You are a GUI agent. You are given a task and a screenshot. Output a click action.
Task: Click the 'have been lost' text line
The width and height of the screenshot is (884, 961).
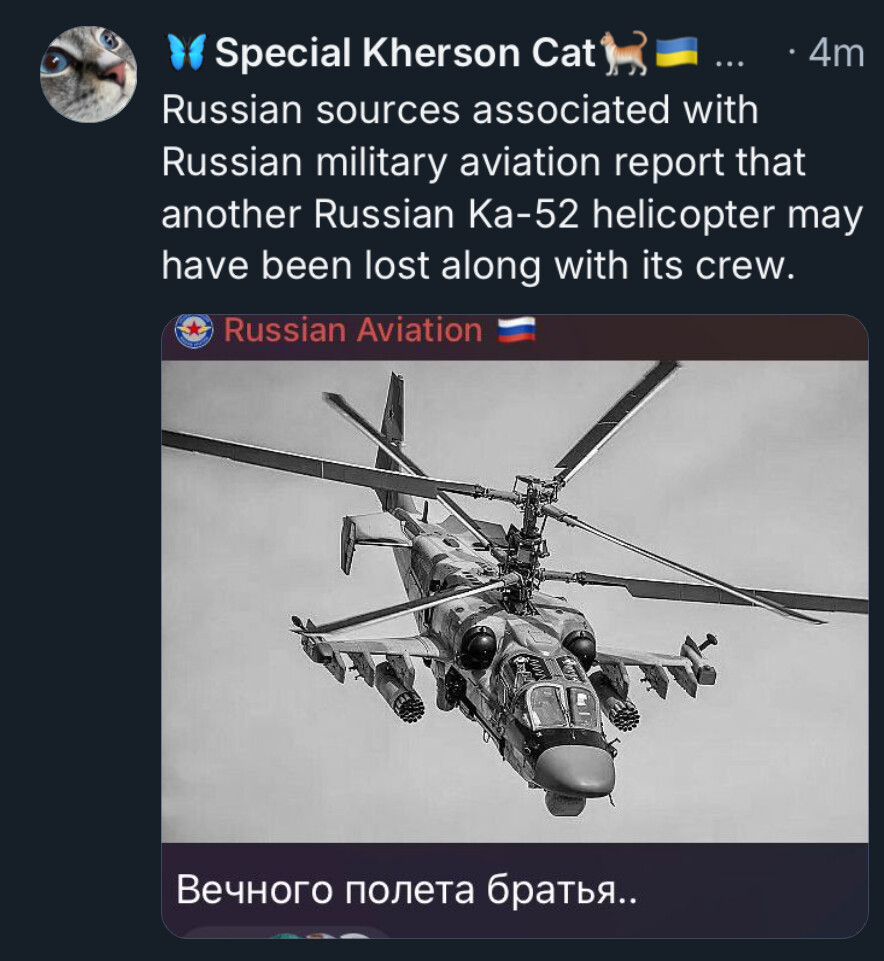478,267
